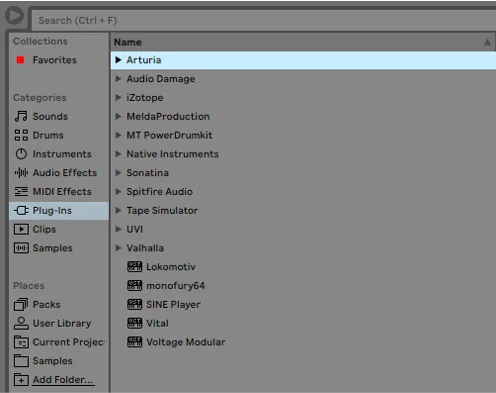Expand the Tape Simulator folder triangle
Screen dimensions: 496x393
pos(118,210)
